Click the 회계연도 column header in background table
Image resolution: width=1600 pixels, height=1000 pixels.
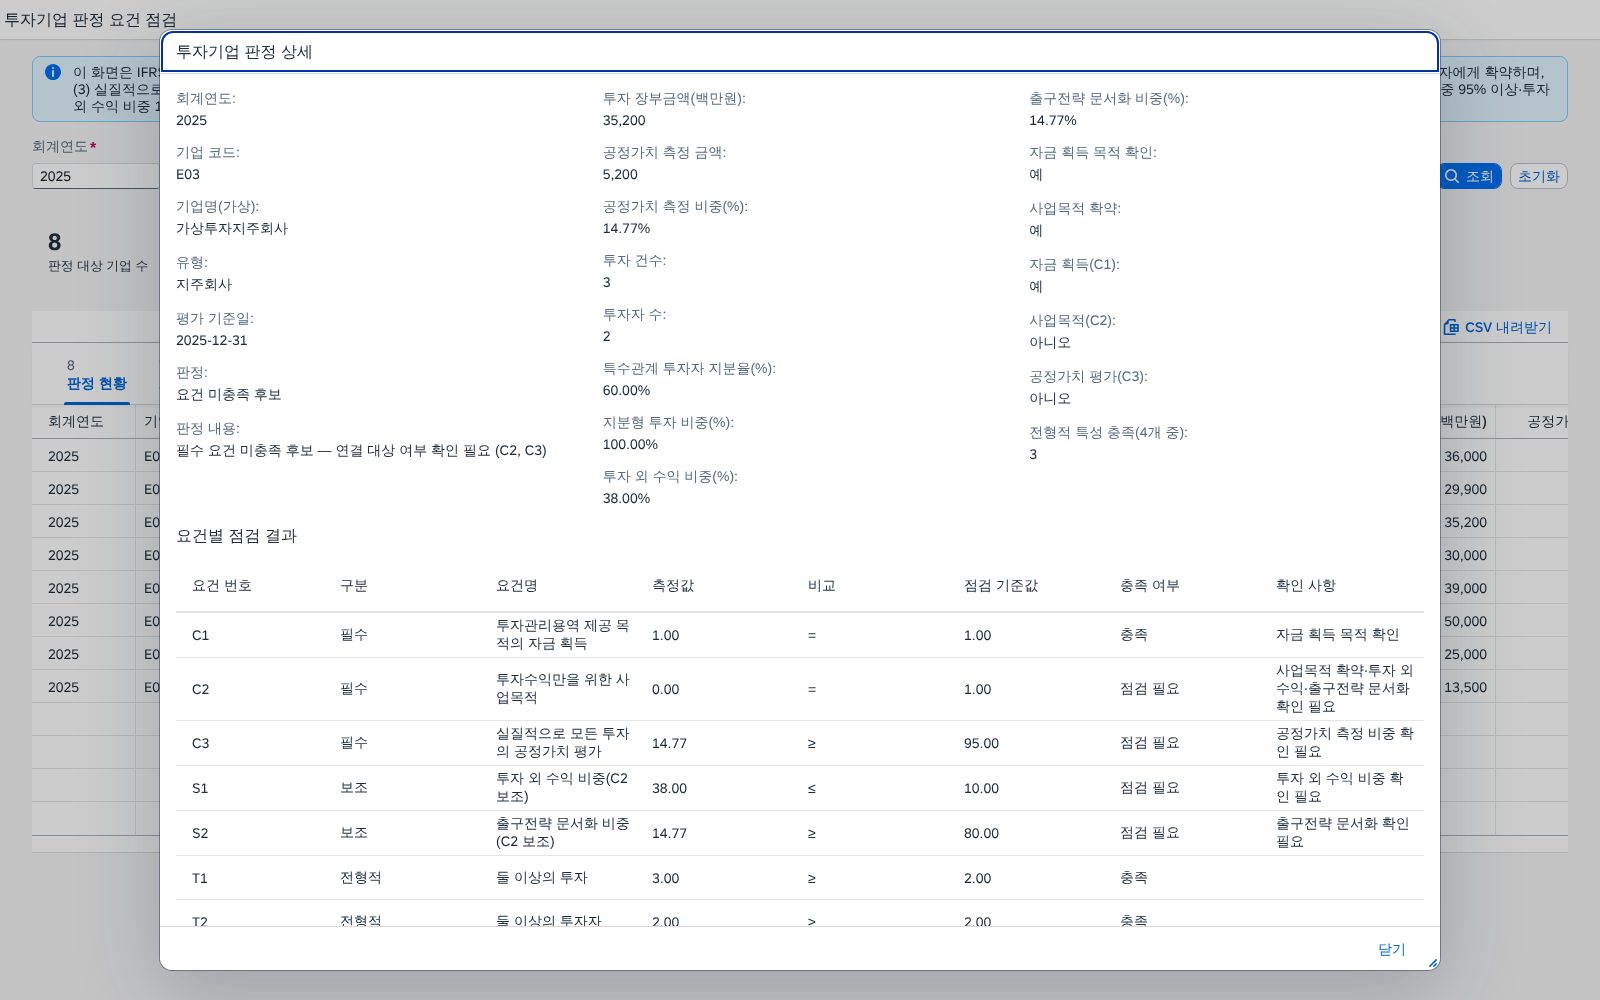click(76, 421)
